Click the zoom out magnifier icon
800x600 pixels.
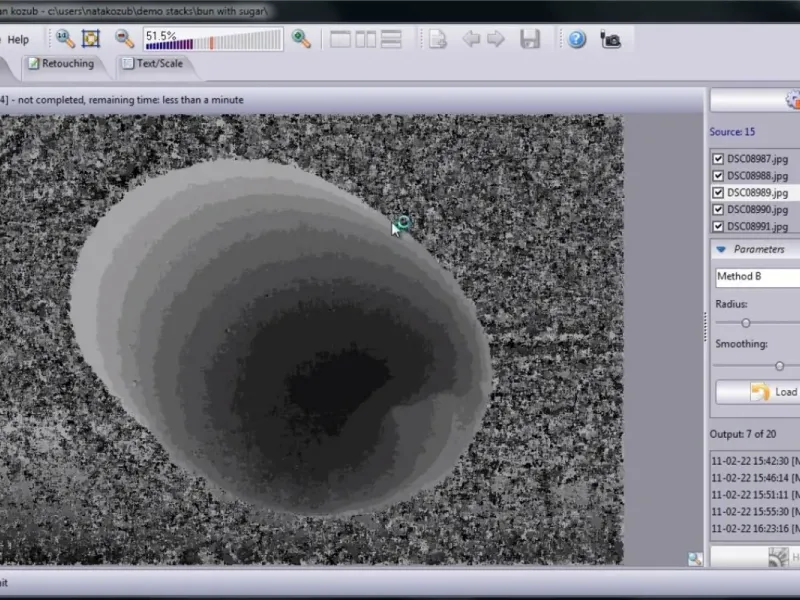click(124, 39)
